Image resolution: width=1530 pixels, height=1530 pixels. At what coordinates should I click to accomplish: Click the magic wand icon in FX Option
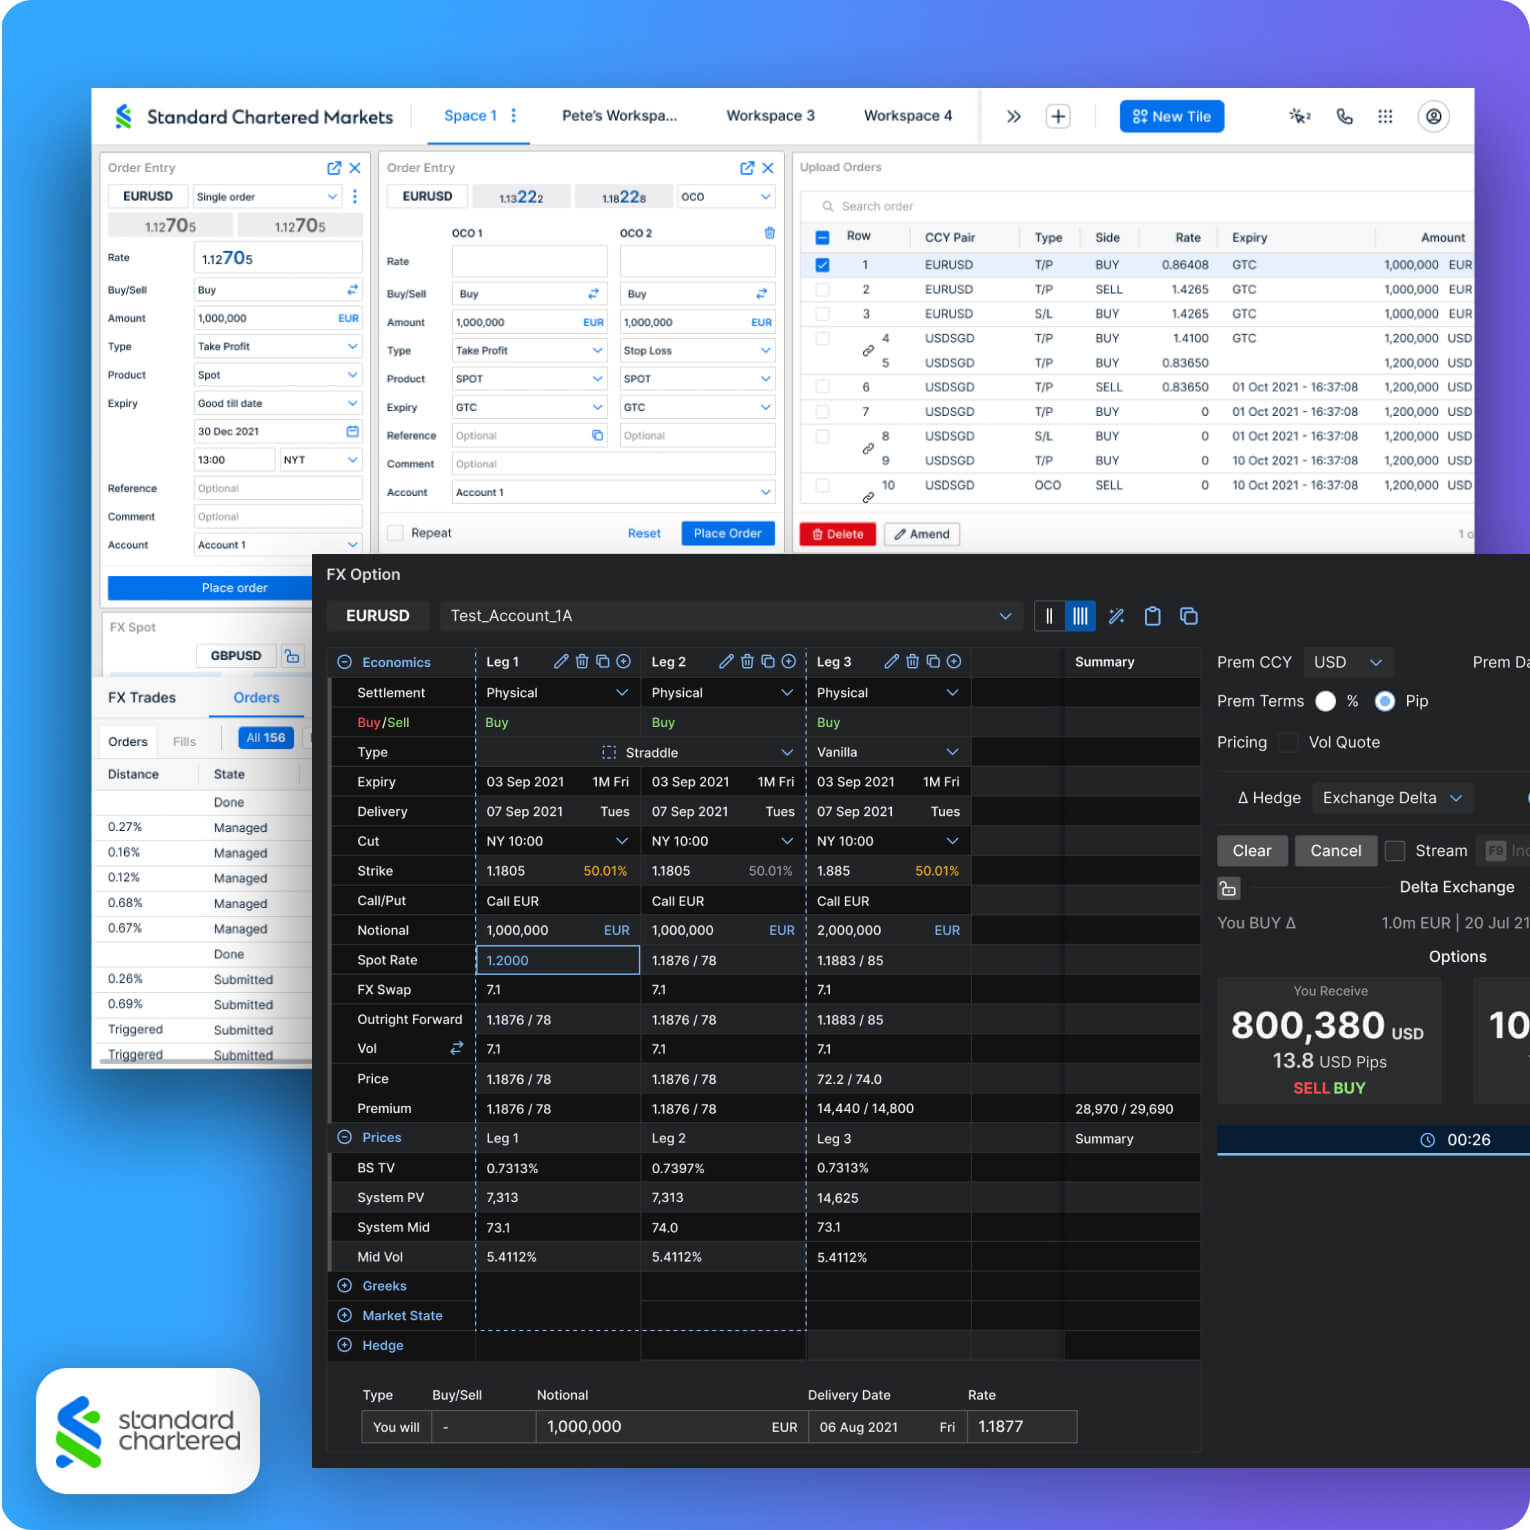click(1117, 616)
